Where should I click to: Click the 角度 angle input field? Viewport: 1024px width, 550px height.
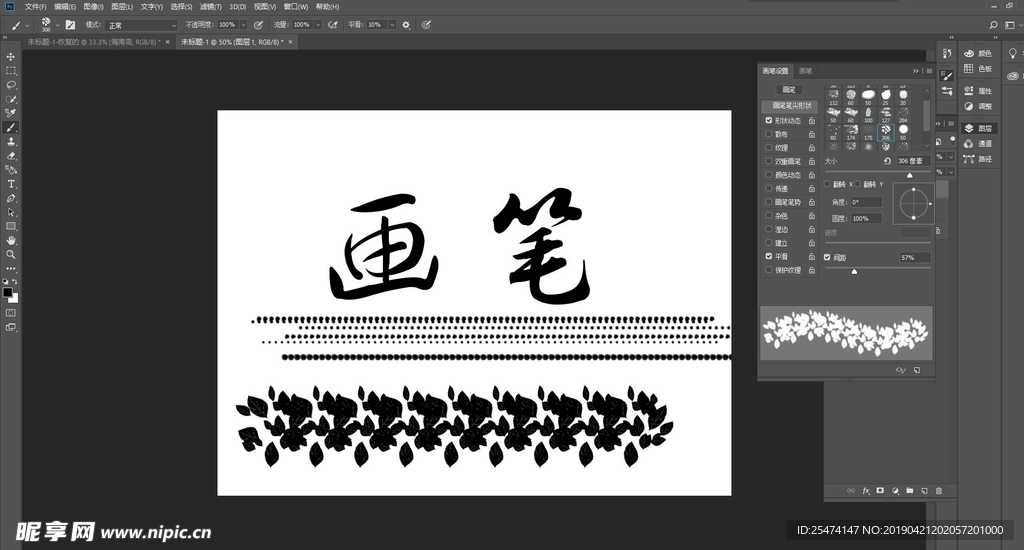(866, 202)
